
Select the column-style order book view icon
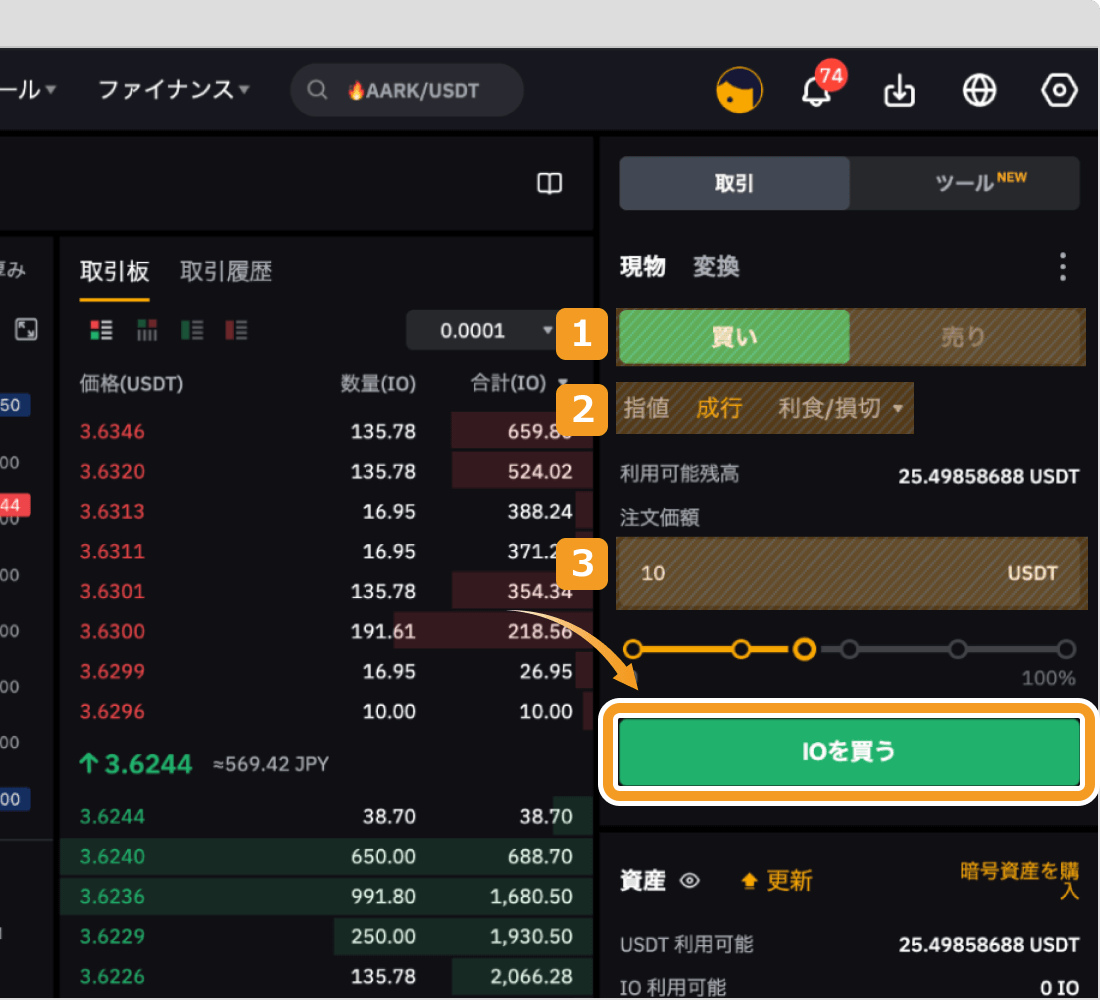click(x=147, y=330)
